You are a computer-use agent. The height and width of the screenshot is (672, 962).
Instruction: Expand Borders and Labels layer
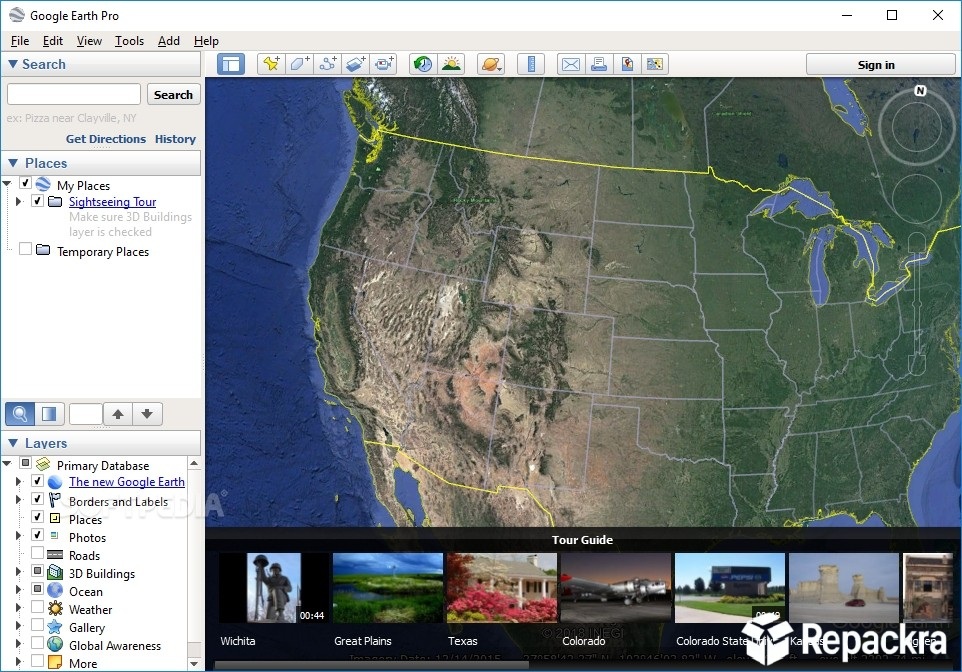coord(18,500)
